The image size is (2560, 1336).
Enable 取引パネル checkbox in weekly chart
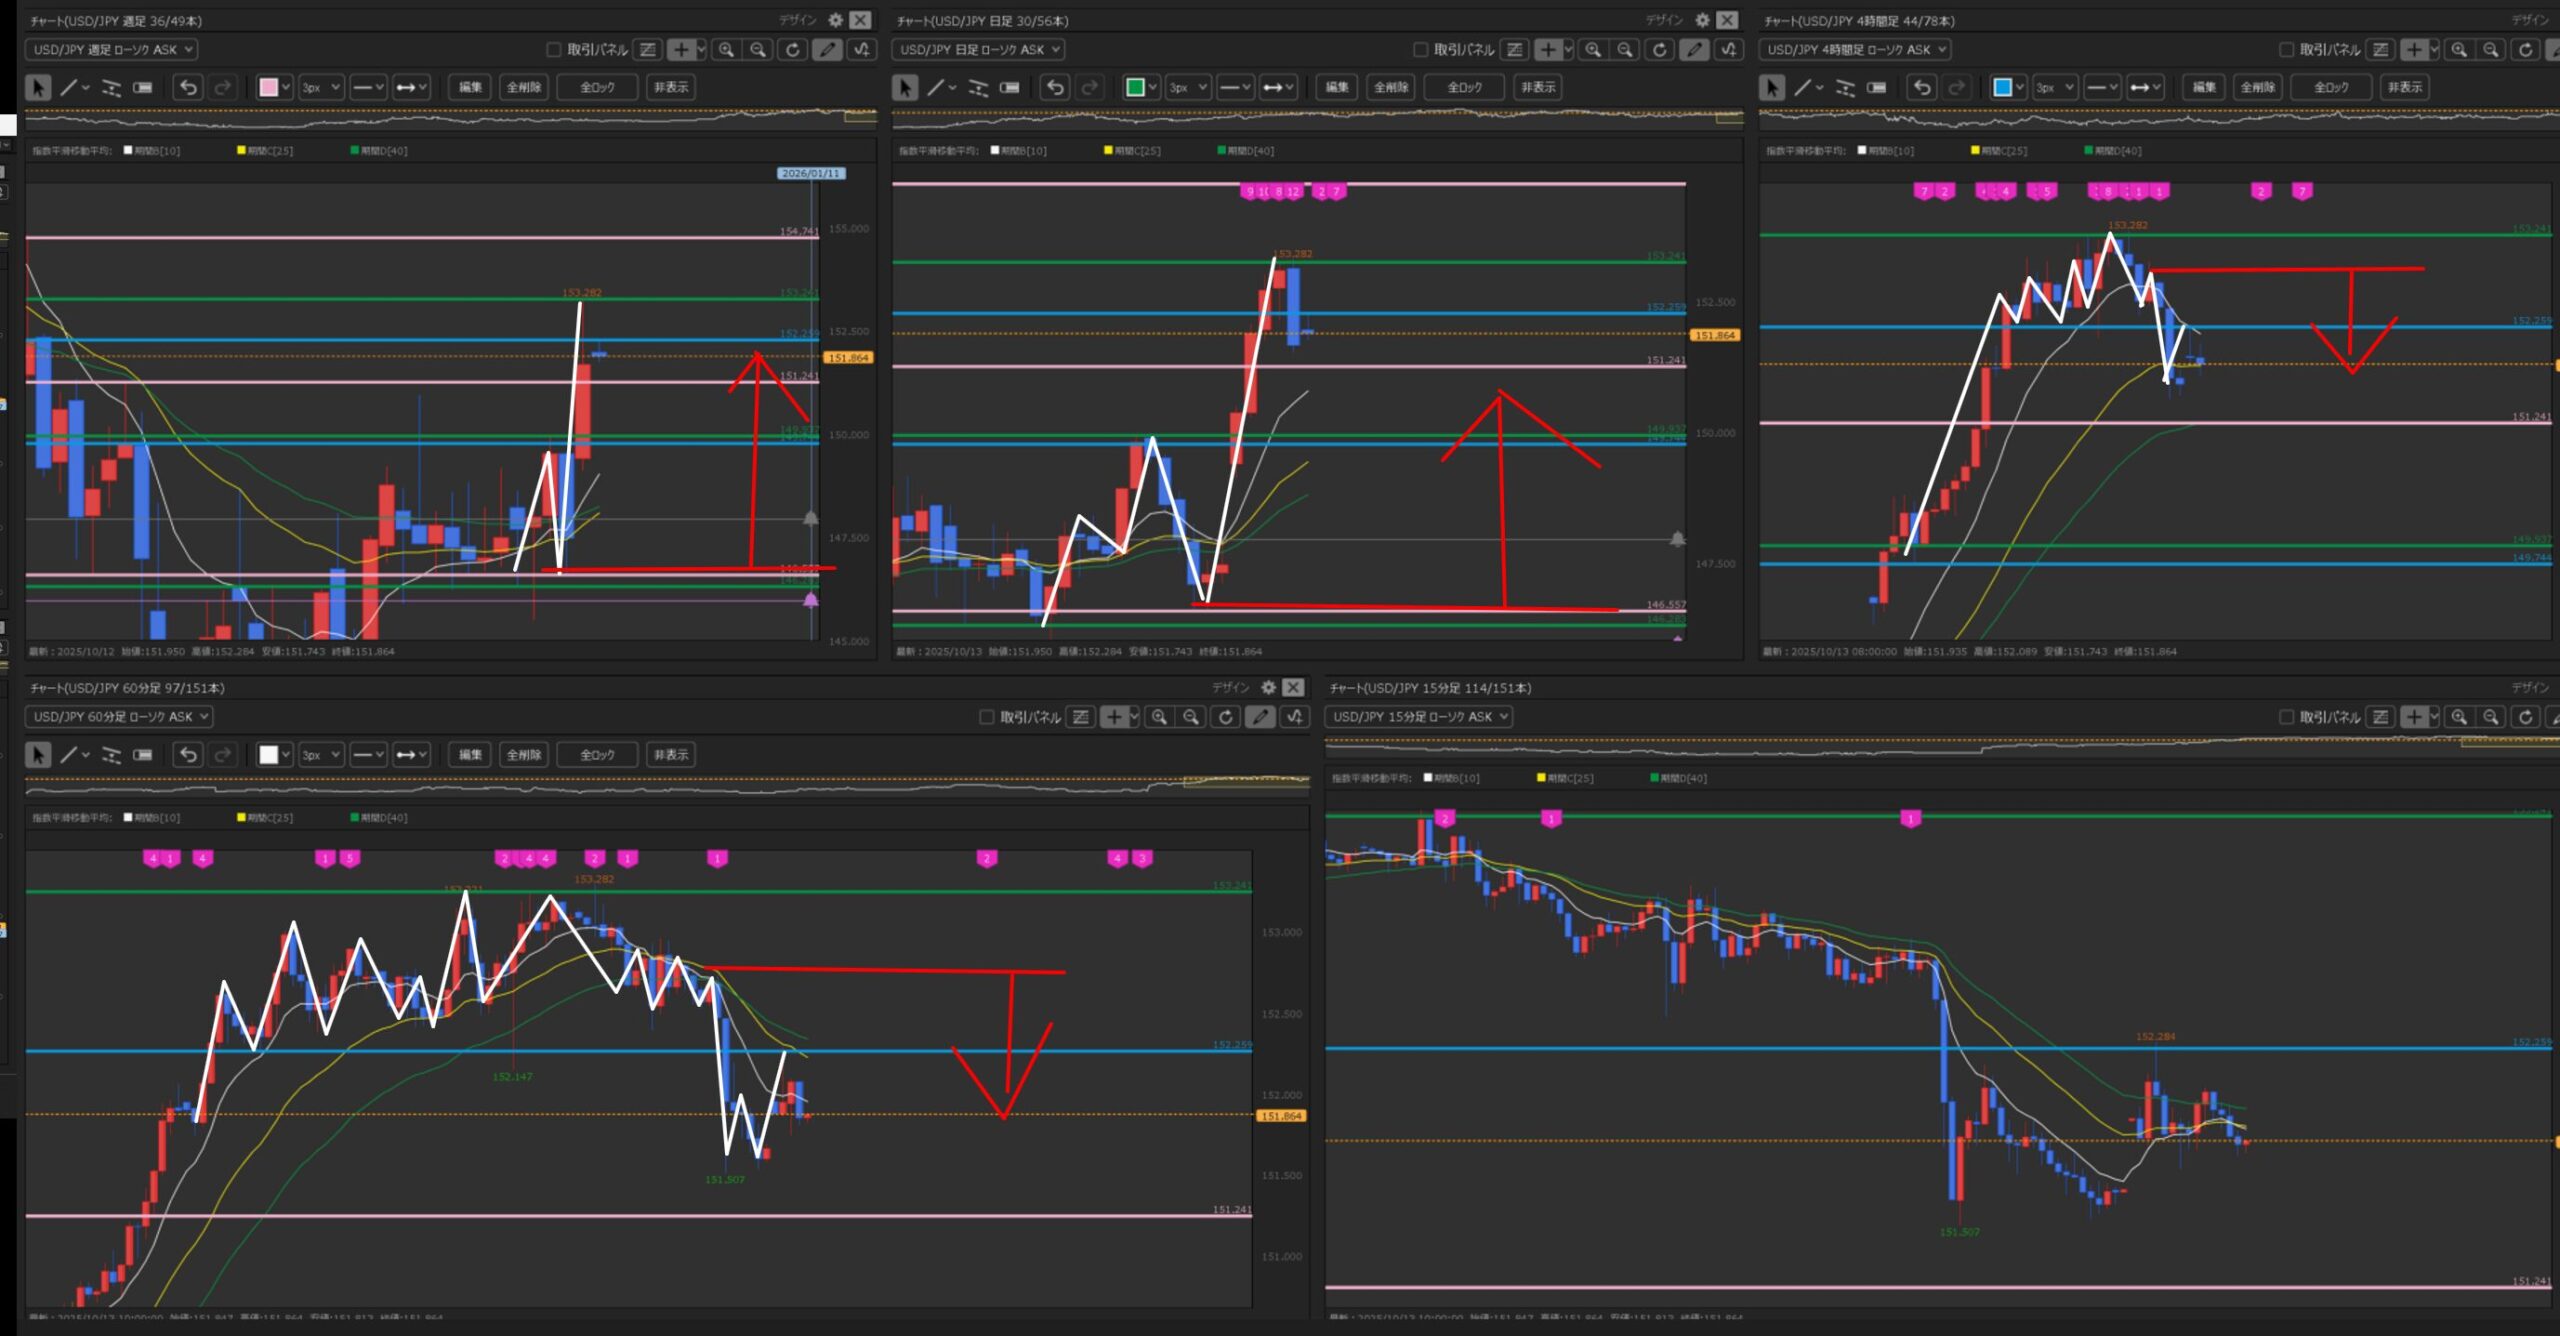[x=553, y=49]
